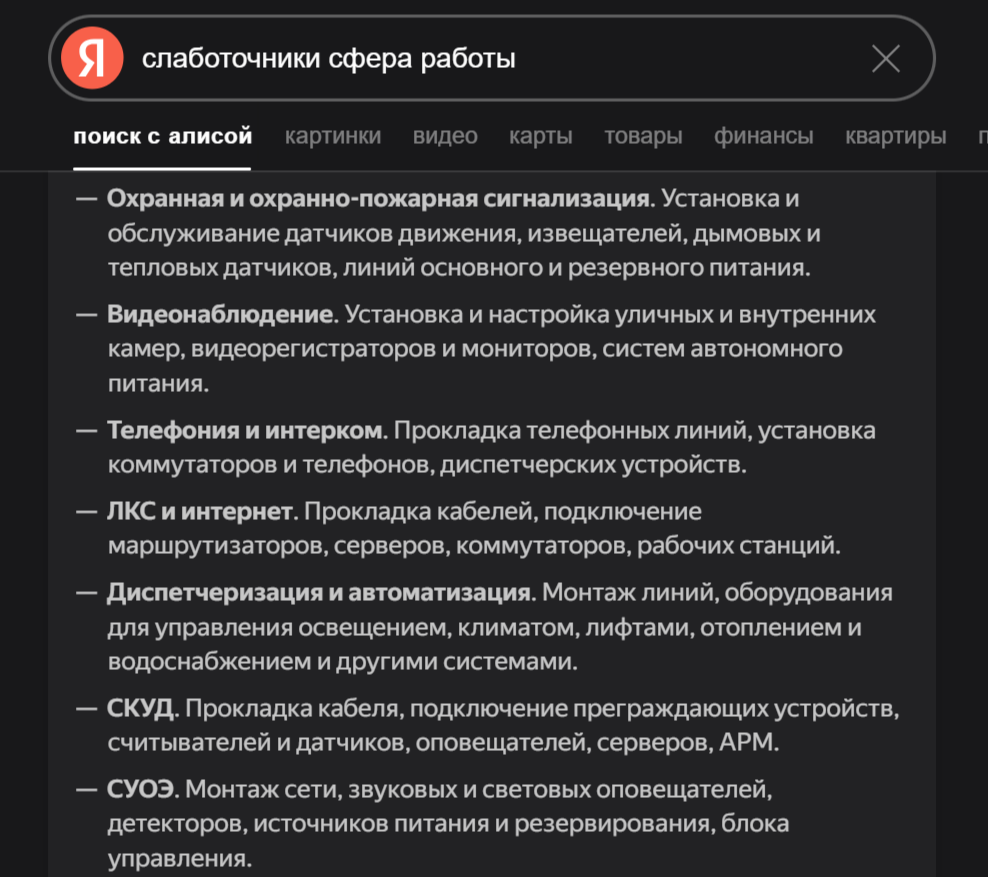Clear the search query with X icon
This screenshot has width=988, height=877.
tap(885, 59)
